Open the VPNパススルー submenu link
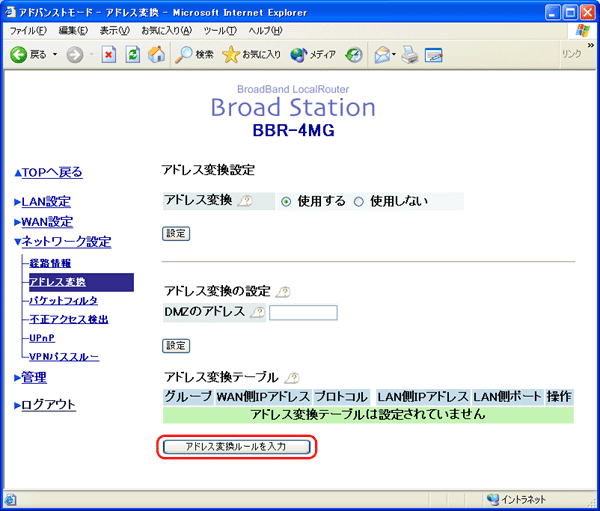This screenshot has width=600, height=511. [64, 357]
